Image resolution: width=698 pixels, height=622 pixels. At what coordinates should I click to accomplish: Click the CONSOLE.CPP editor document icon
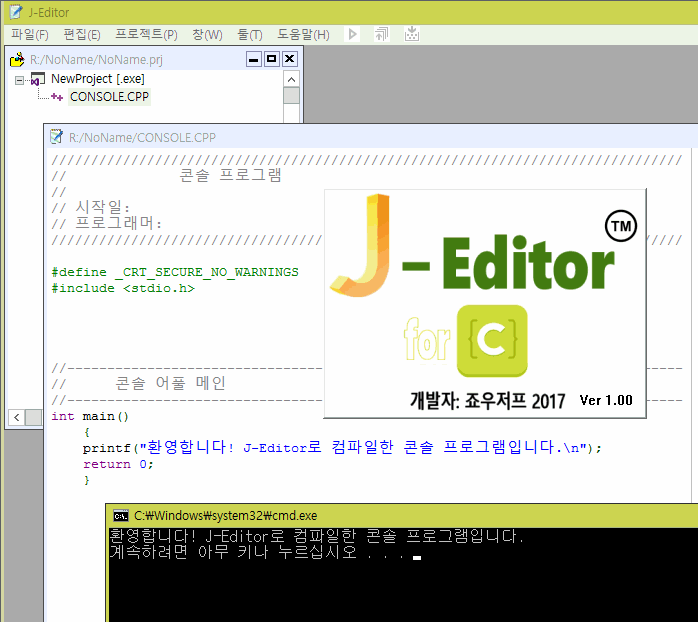tap(56, 137)
